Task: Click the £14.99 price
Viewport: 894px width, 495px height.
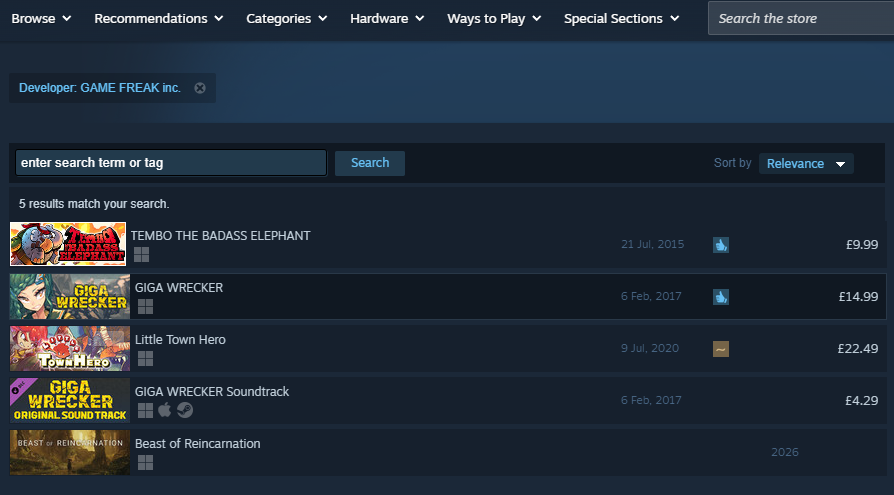Action: (x=858, y=297)
